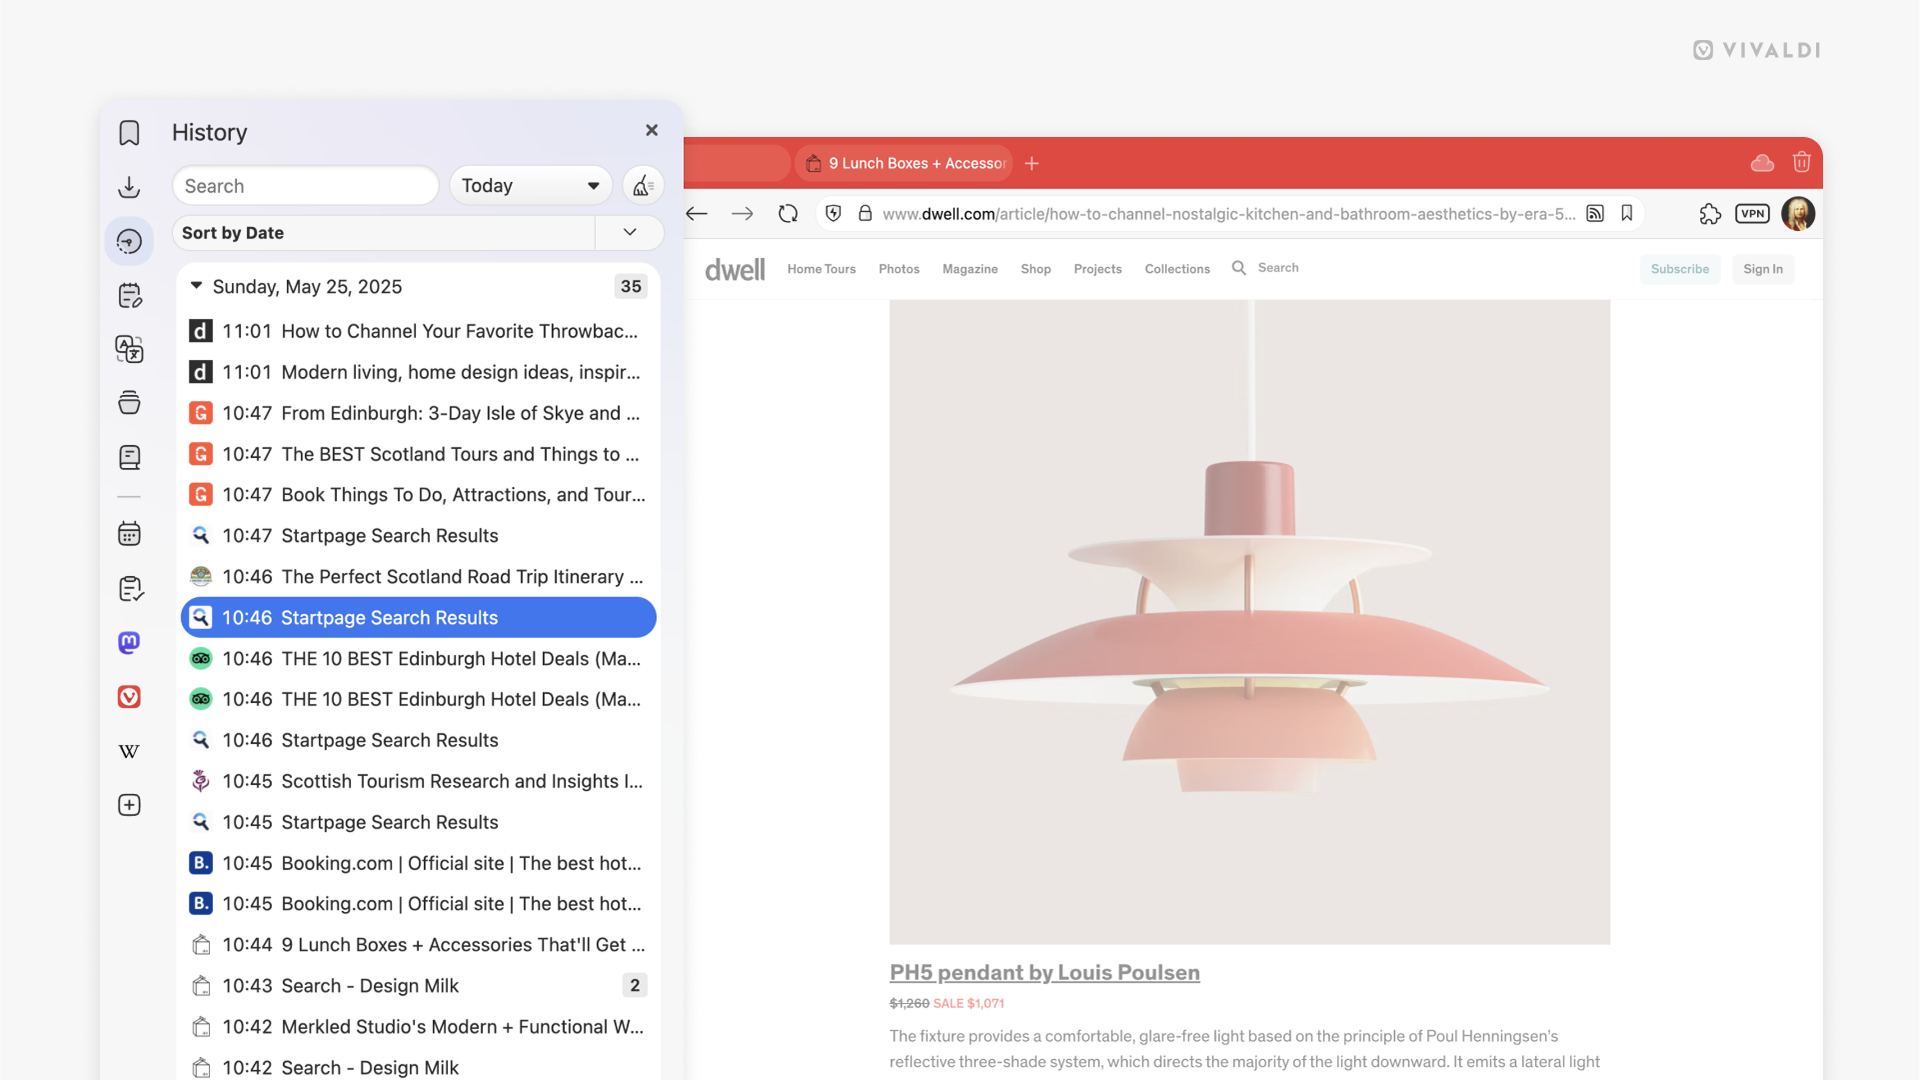
Task: Open PH5 pendant by Louis Poulsen link
Action: click(x=1044, y=972)
